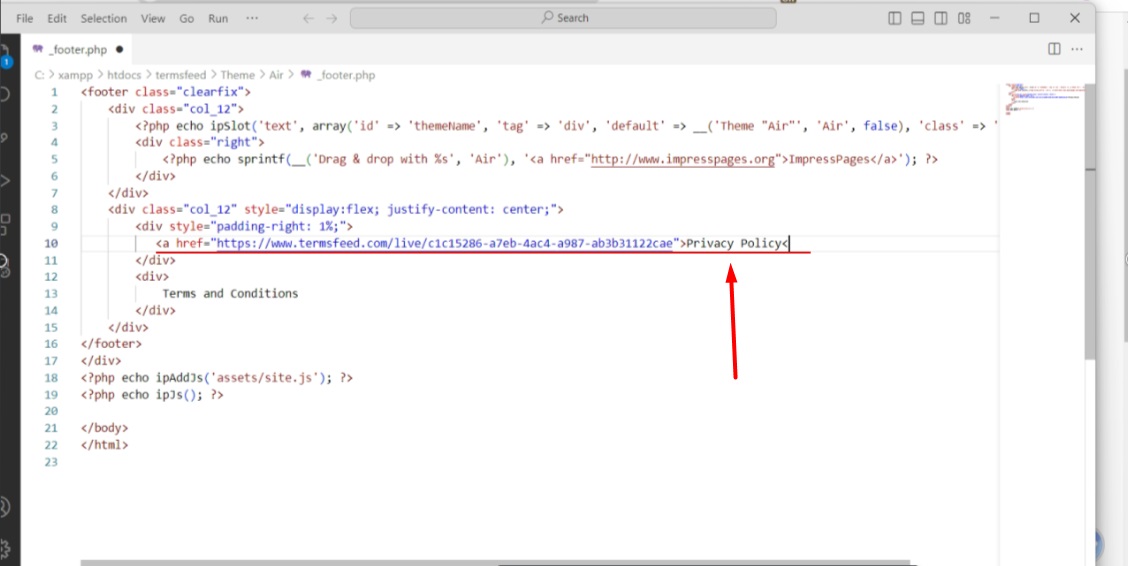
Task: Open the Edit menu
Action: [57, 19]
